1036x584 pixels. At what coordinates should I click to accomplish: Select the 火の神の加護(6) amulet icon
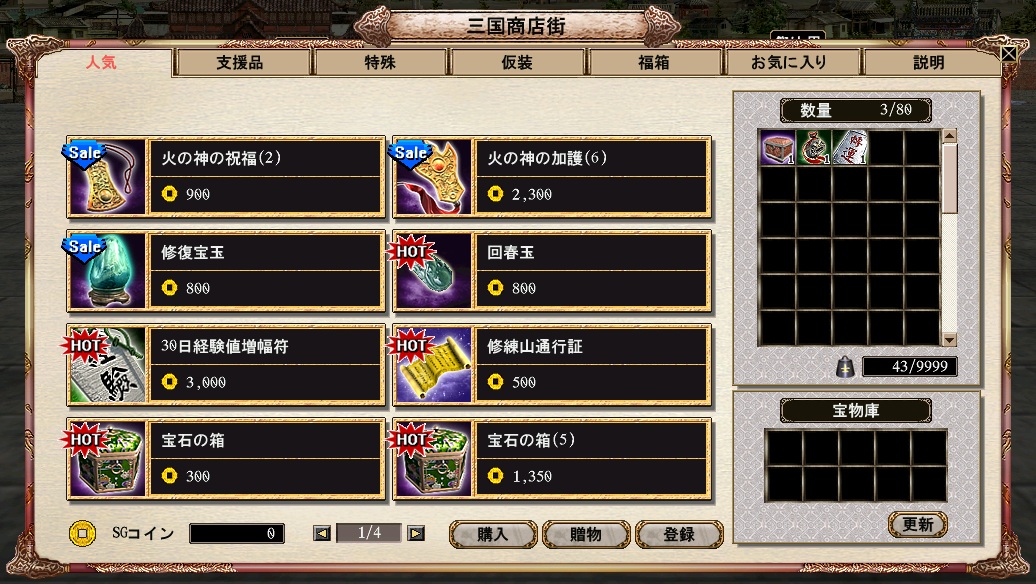point(433,176)
